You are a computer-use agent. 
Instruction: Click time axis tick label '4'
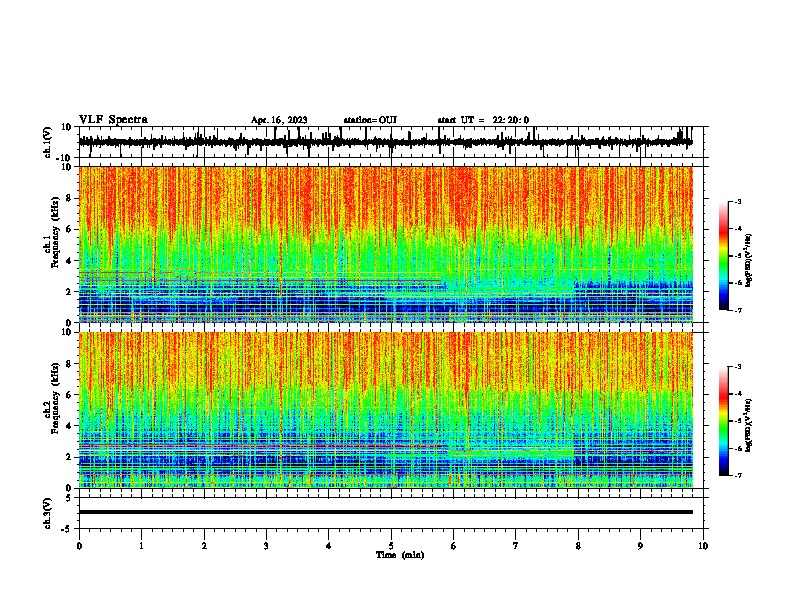pos(328,546)
